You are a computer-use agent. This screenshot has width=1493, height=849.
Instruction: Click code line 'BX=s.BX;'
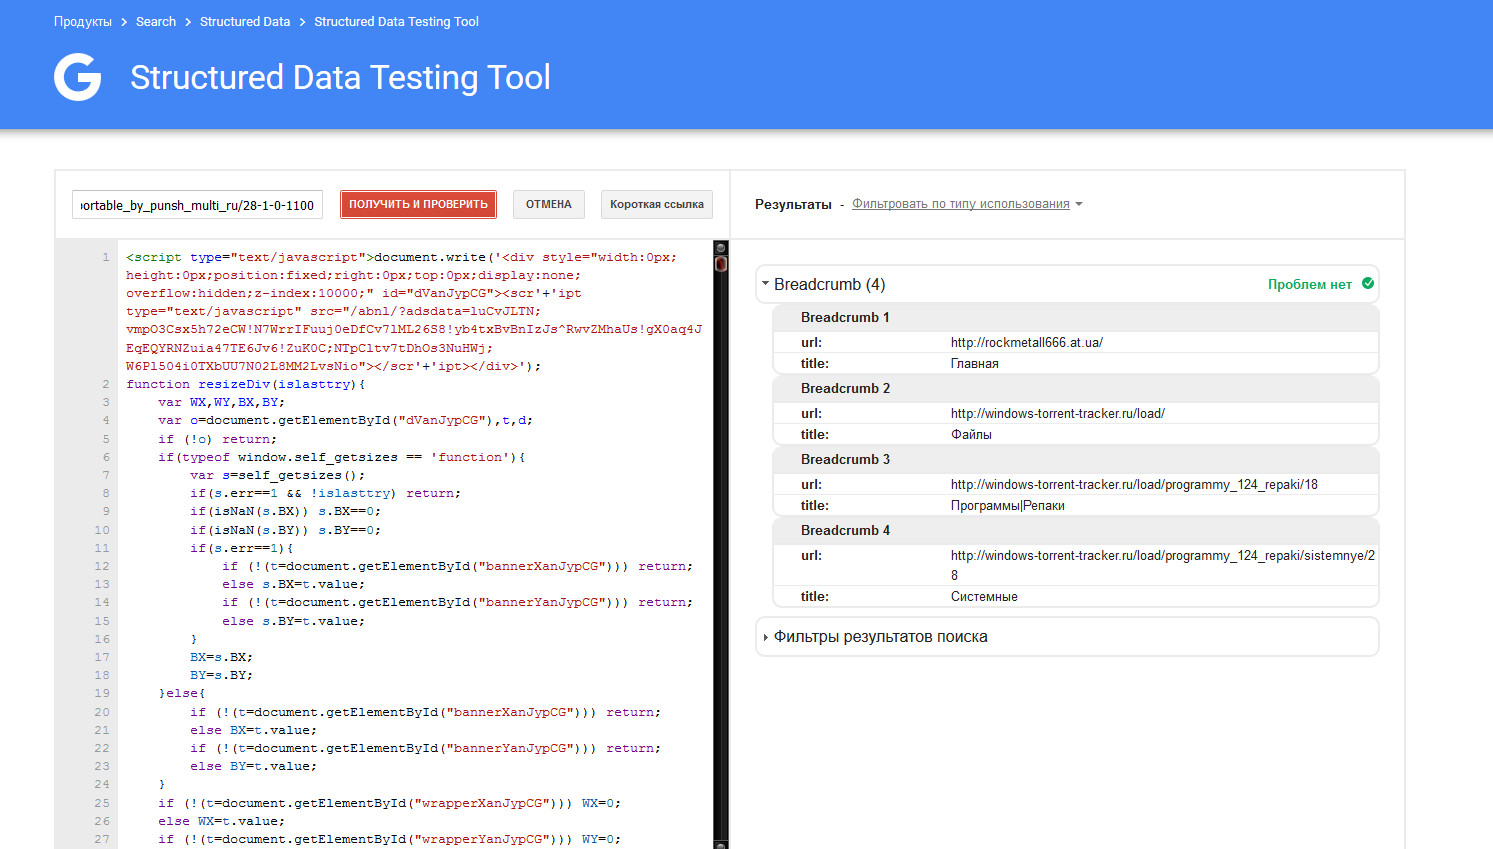pyautogui.click(x=221, y=657)
